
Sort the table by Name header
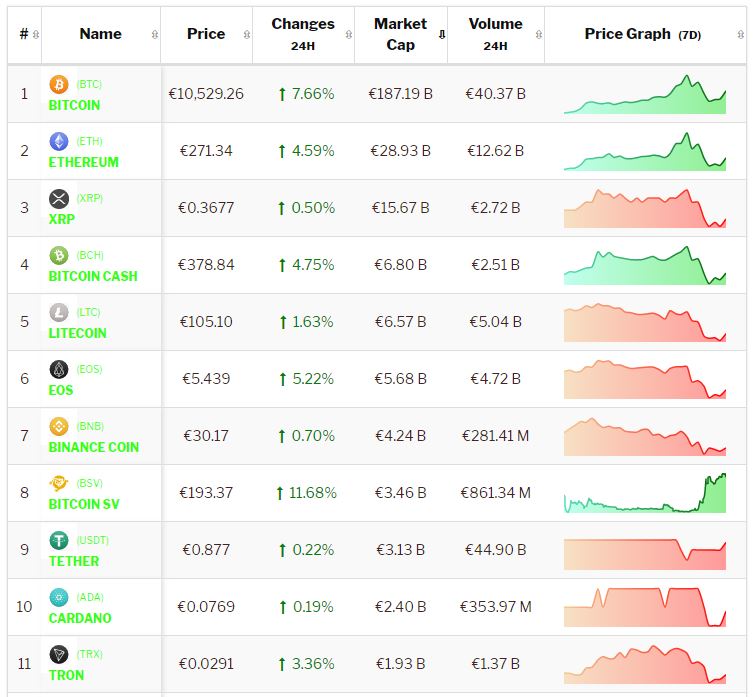(100, 34)
